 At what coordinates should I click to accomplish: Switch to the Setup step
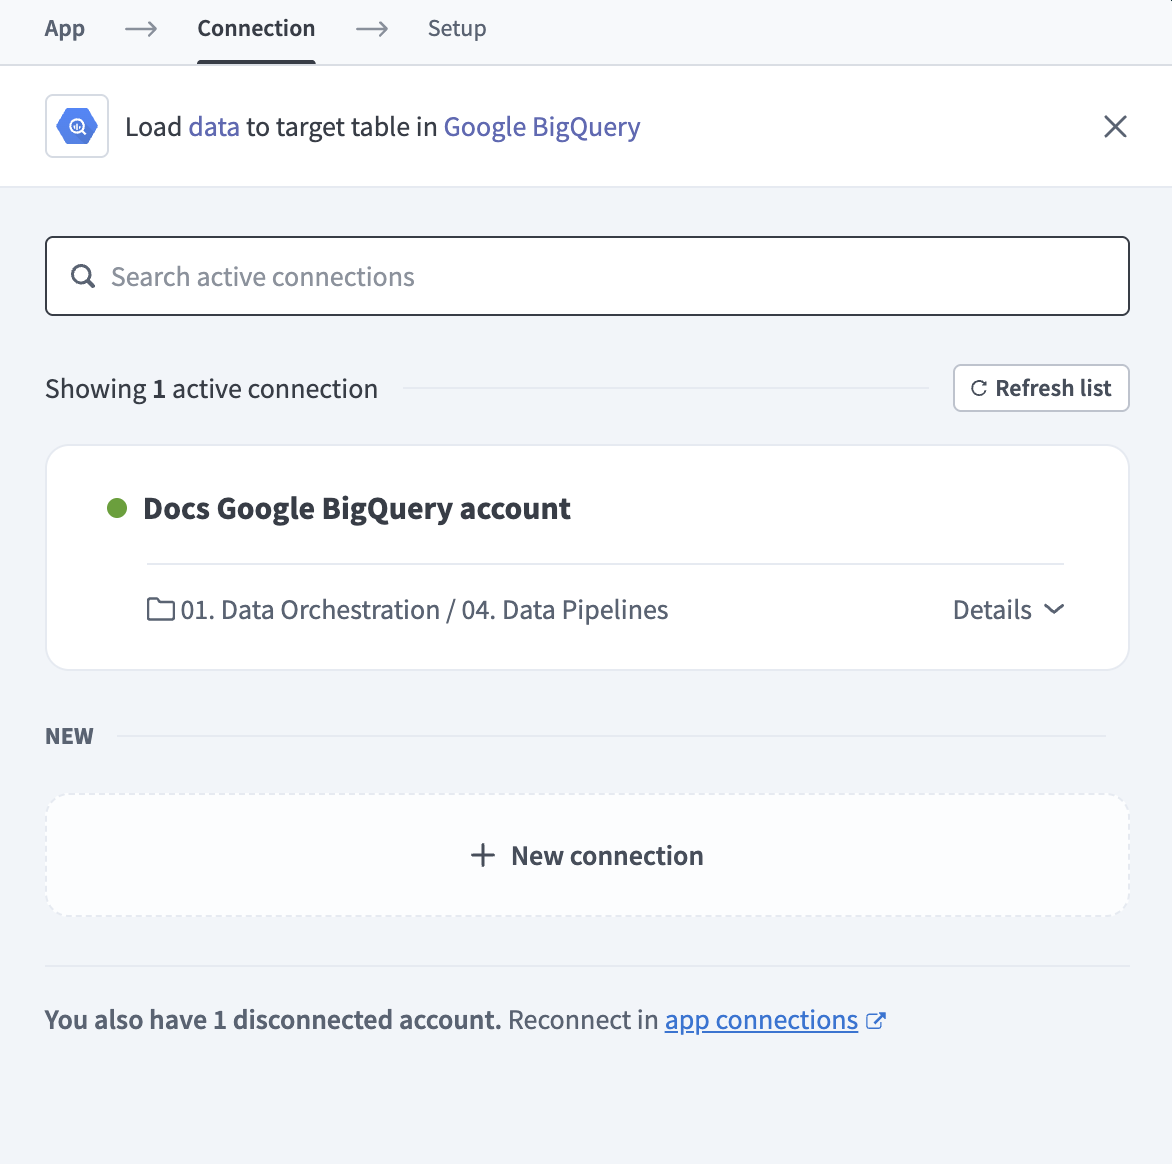pos(457,28)
